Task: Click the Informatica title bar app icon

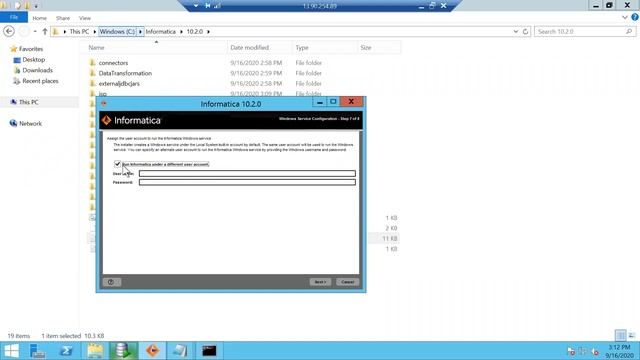Action: click(x=104, y=104)
